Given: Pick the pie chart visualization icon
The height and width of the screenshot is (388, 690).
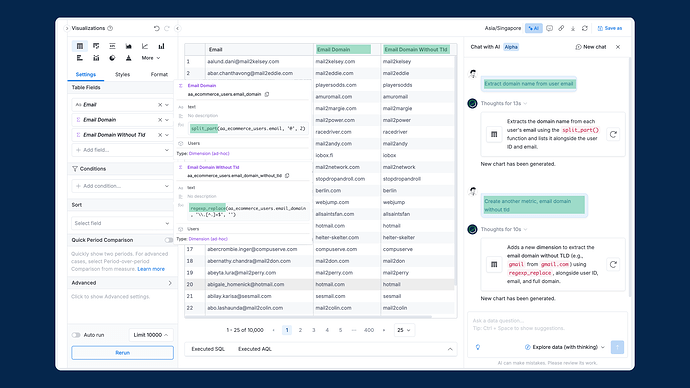Looking at the screenshot, I should (112, 58).
